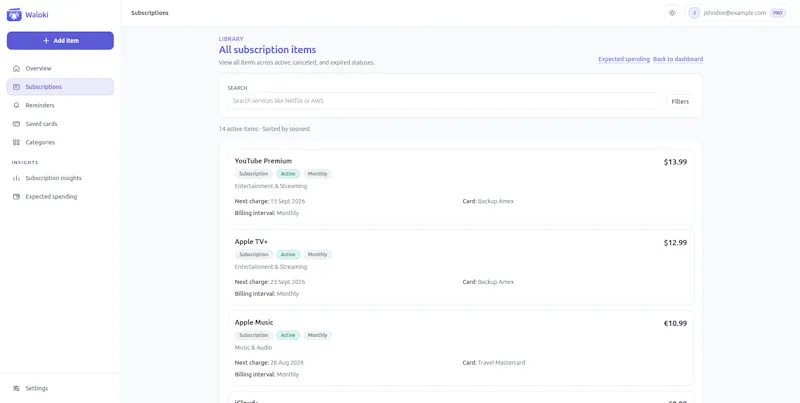The image size is (800, 403).
Task: Open Reminders page
Action: click(x=60, y=105)
